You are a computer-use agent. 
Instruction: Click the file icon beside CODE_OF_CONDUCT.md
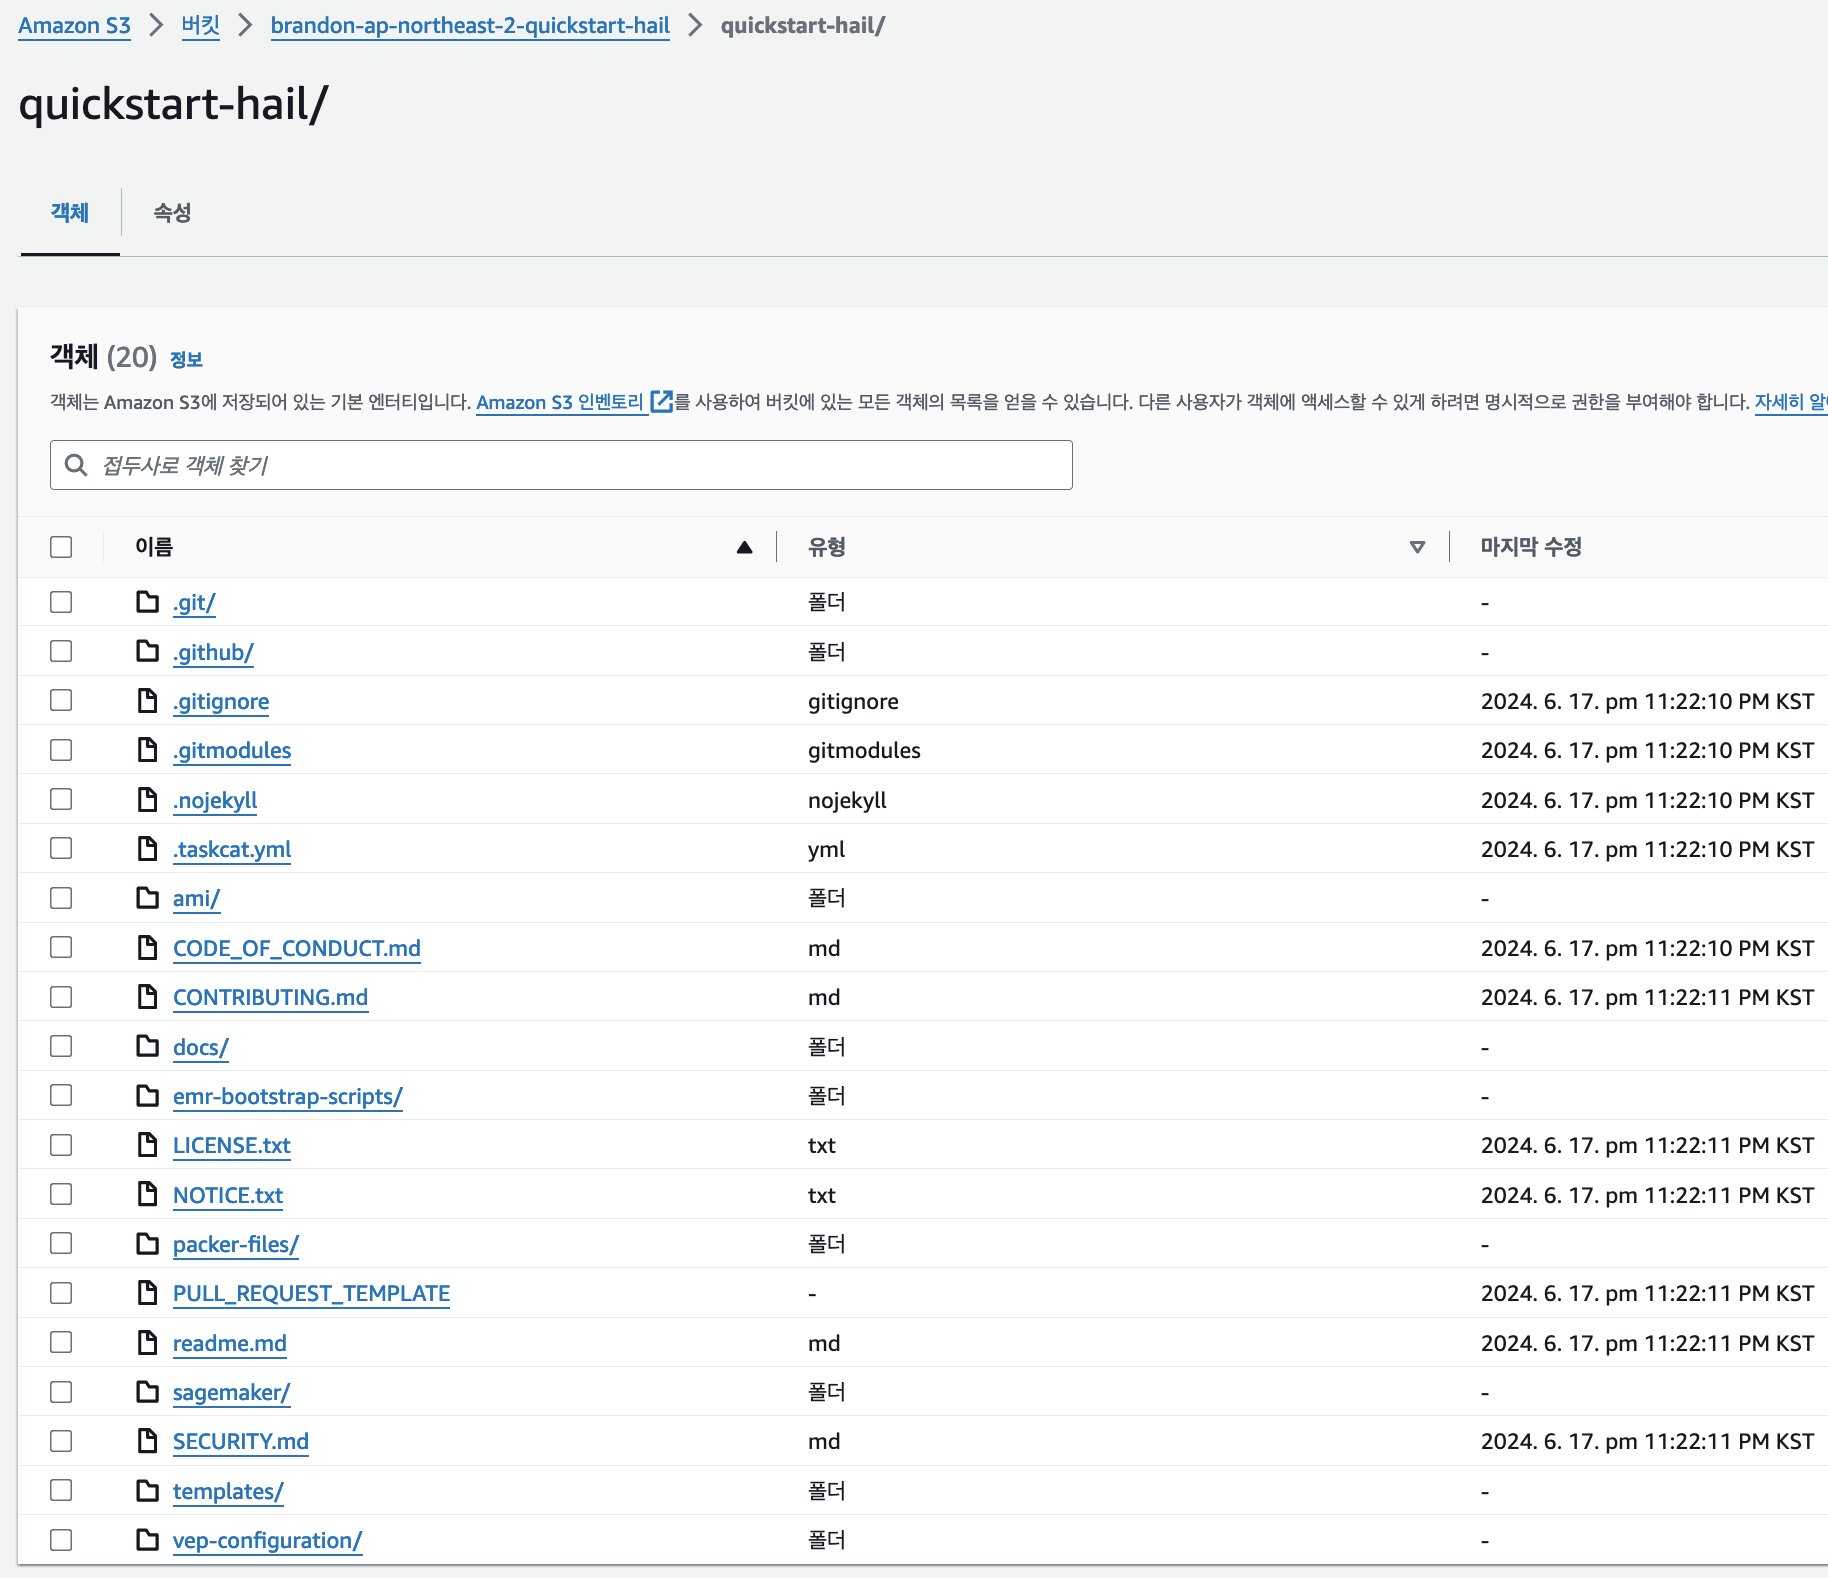pos(148,947)
